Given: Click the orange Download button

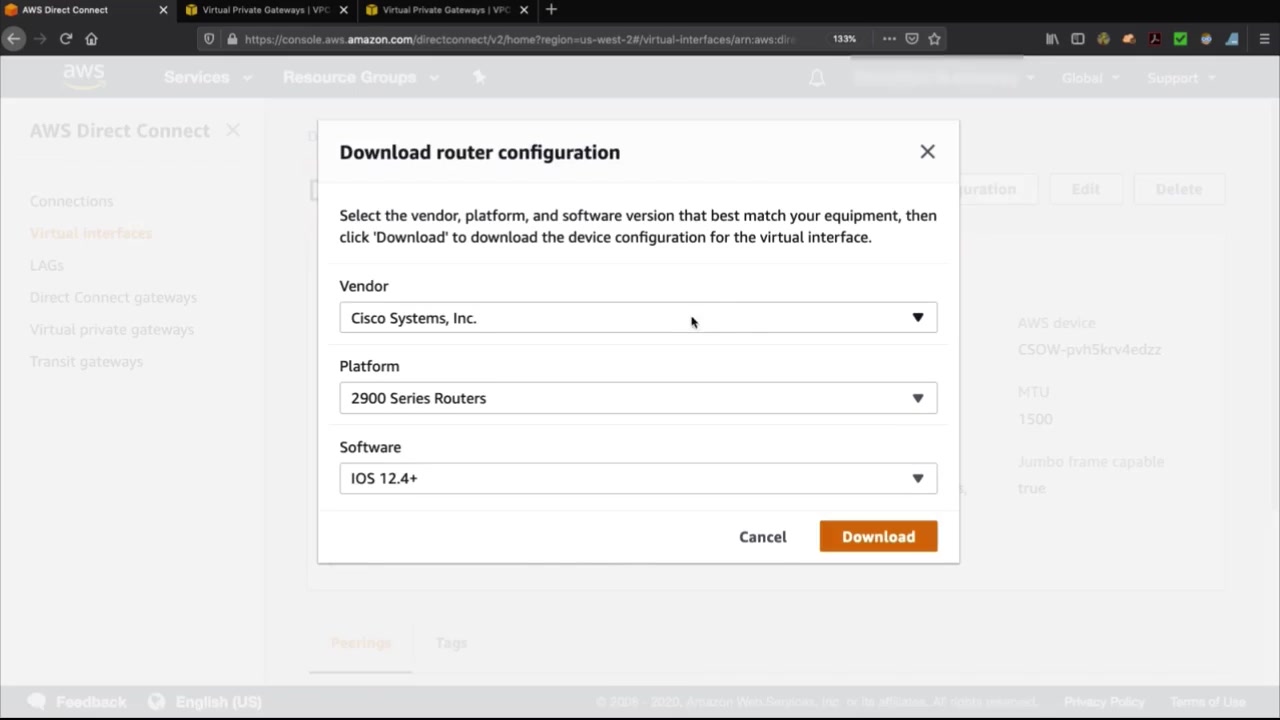Looking at the screenshot, I should coord(878,536).
